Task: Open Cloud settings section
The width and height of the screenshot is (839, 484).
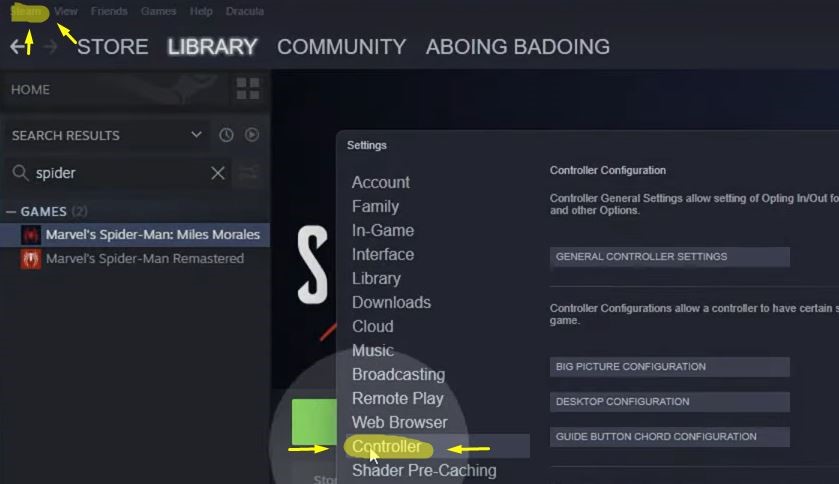Action: point(372,327)
